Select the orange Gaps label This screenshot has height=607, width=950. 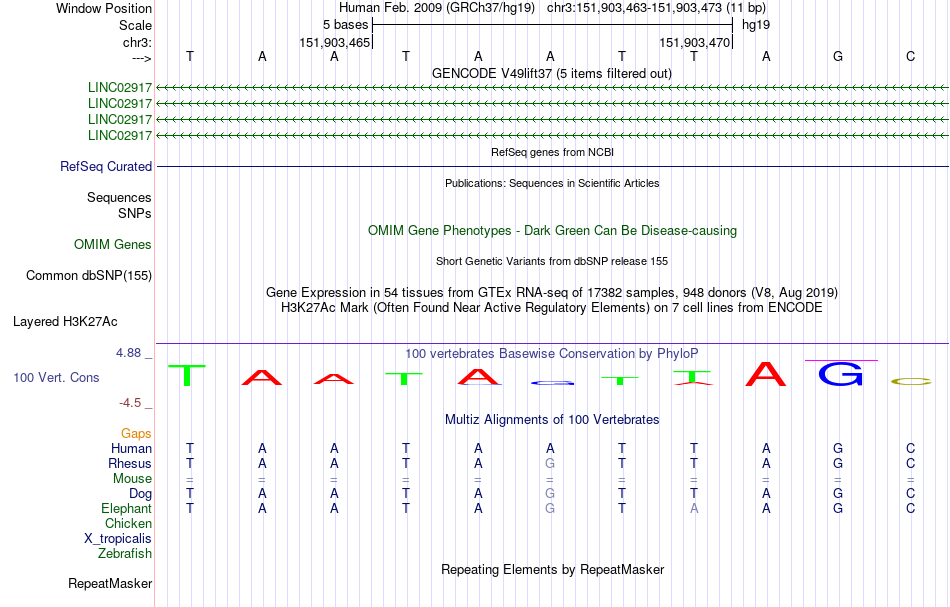click(136, 433)
